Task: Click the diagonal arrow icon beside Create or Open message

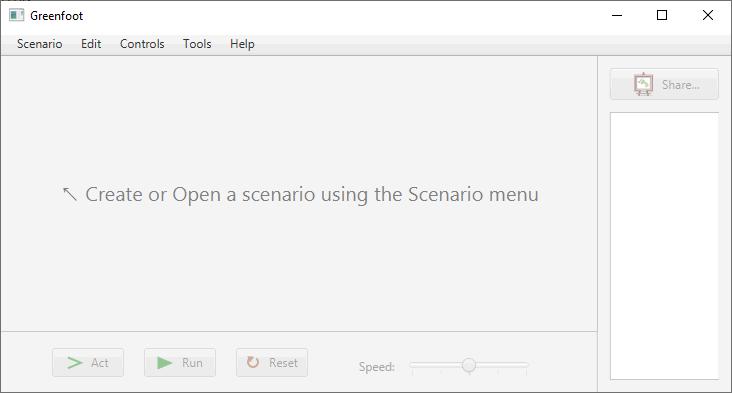Action: (x=70, y=194)
